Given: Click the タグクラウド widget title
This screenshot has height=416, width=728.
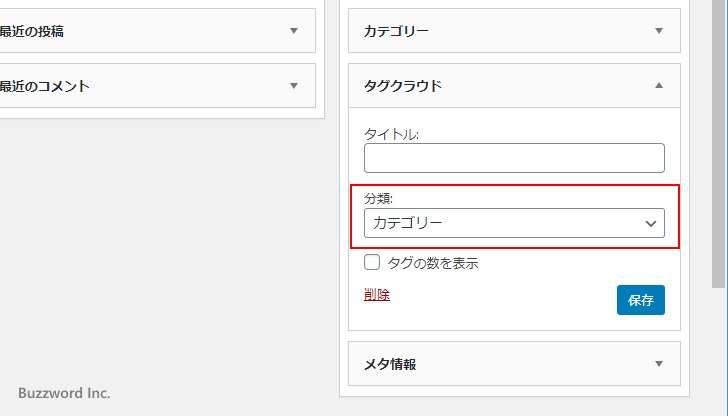Looking at the screenshot, I should pyautogui.click(x=403, y=86).
